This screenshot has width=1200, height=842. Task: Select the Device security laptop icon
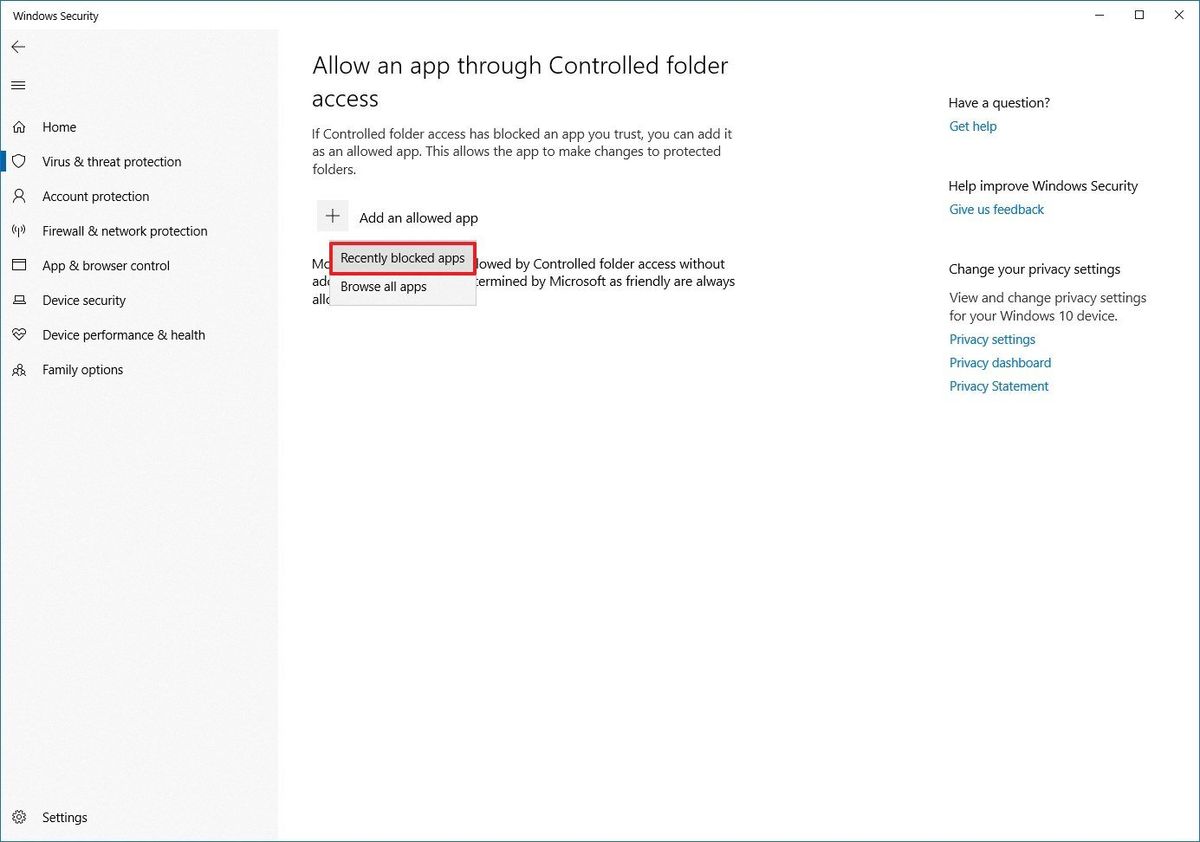pos(20,300)
